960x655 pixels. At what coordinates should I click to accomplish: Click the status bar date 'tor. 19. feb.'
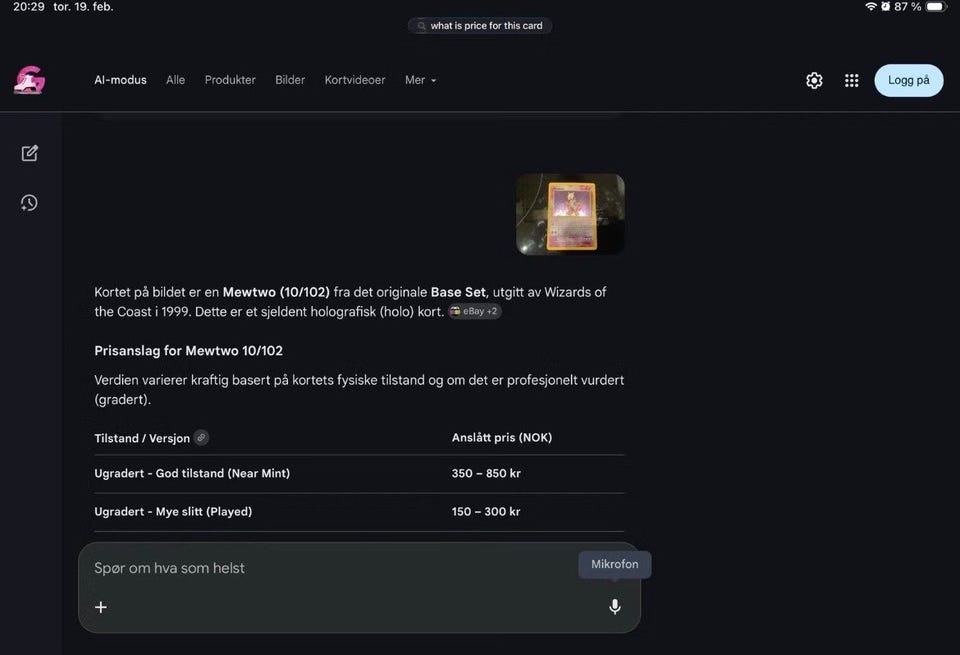point(83,7)
